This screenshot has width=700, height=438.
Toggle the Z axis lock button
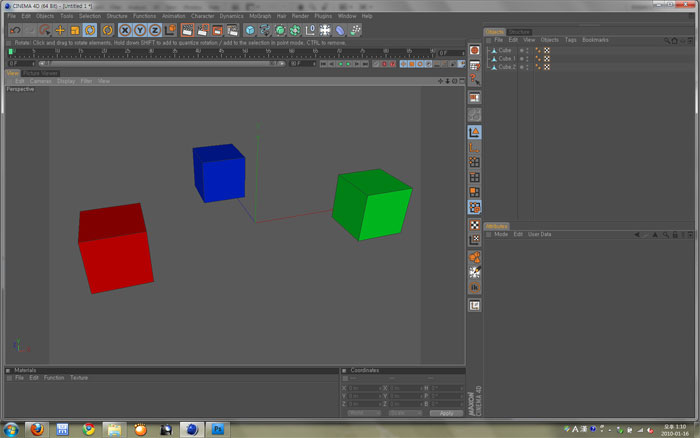click(154, 30)
